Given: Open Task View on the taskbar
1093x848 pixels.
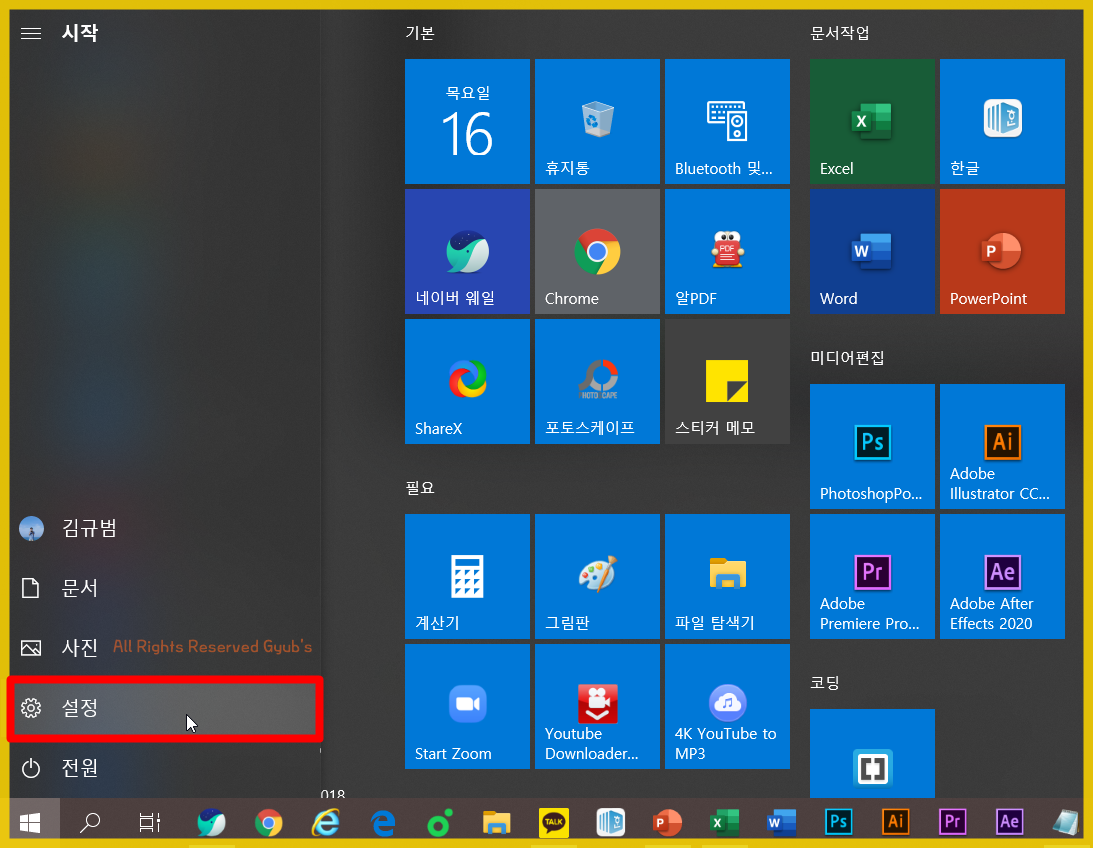Looking at the screenshot, I should [149, 823].
